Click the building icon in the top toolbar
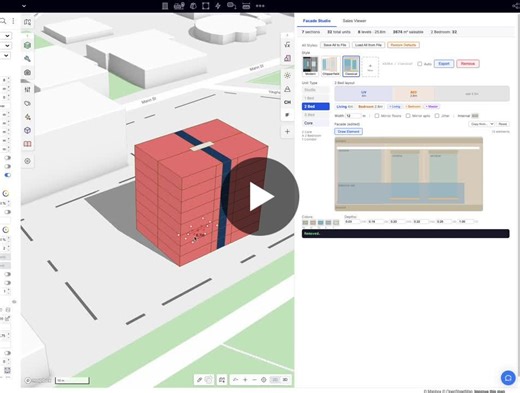The height and width of the screenshot is (393, 520). pyautogui.click(x=165, y=6)
